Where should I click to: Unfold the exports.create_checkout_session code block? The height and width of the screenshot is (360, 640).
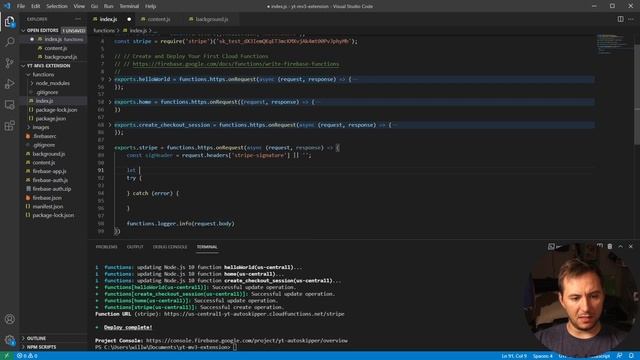click(110, 125)
